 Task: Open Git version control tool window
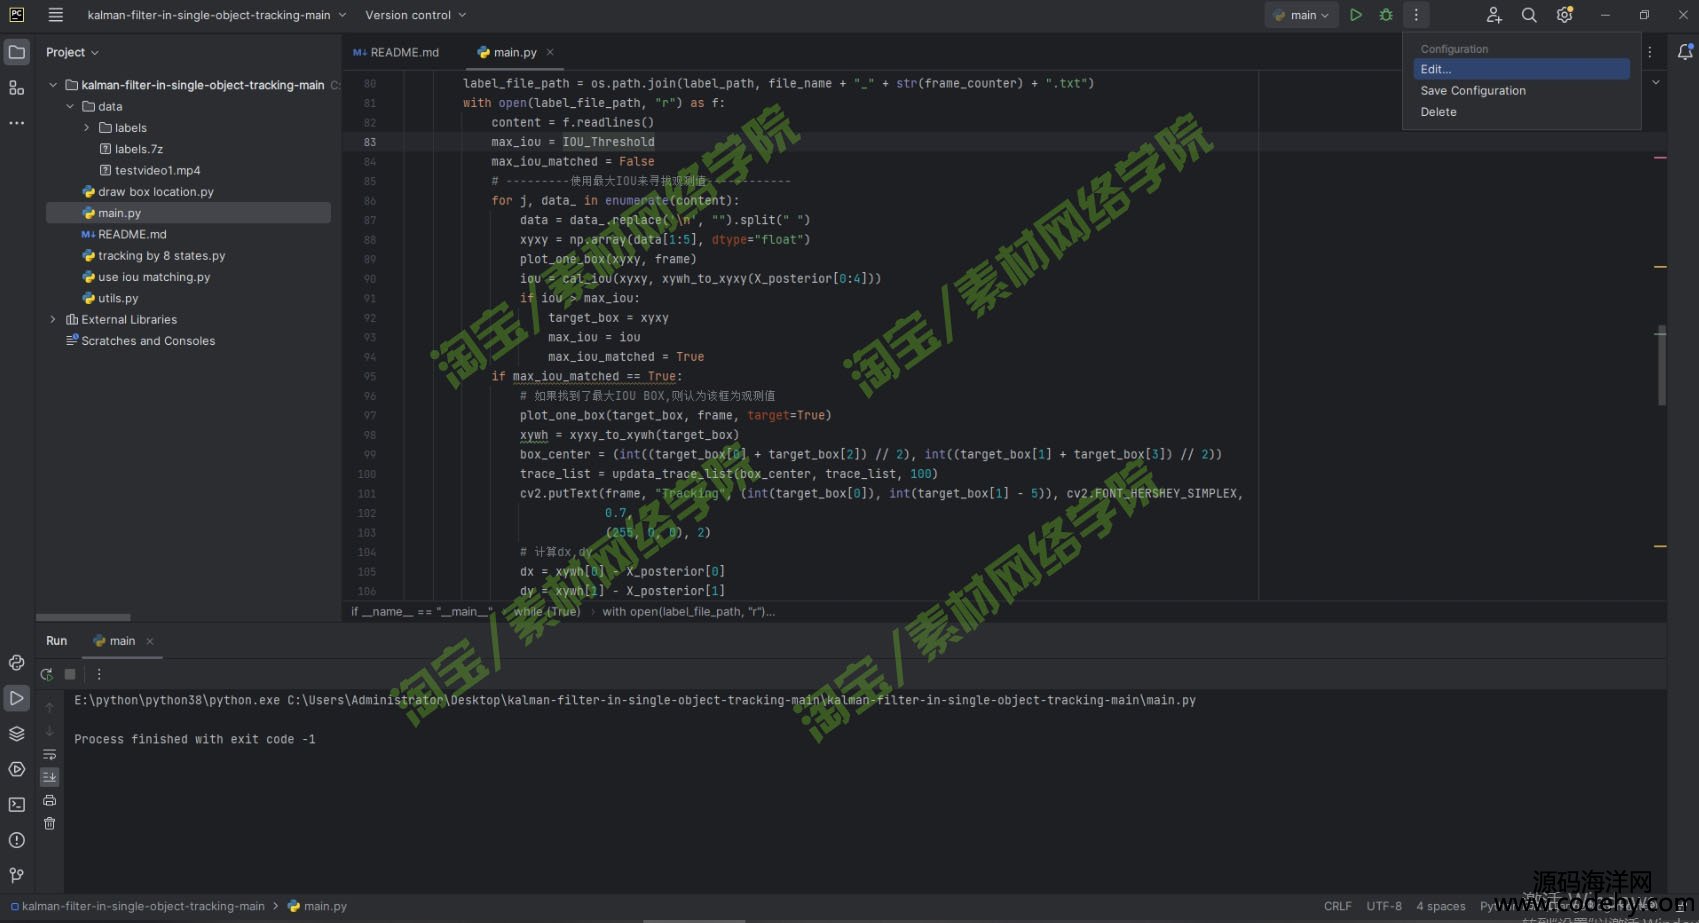(x=17, y=875)
